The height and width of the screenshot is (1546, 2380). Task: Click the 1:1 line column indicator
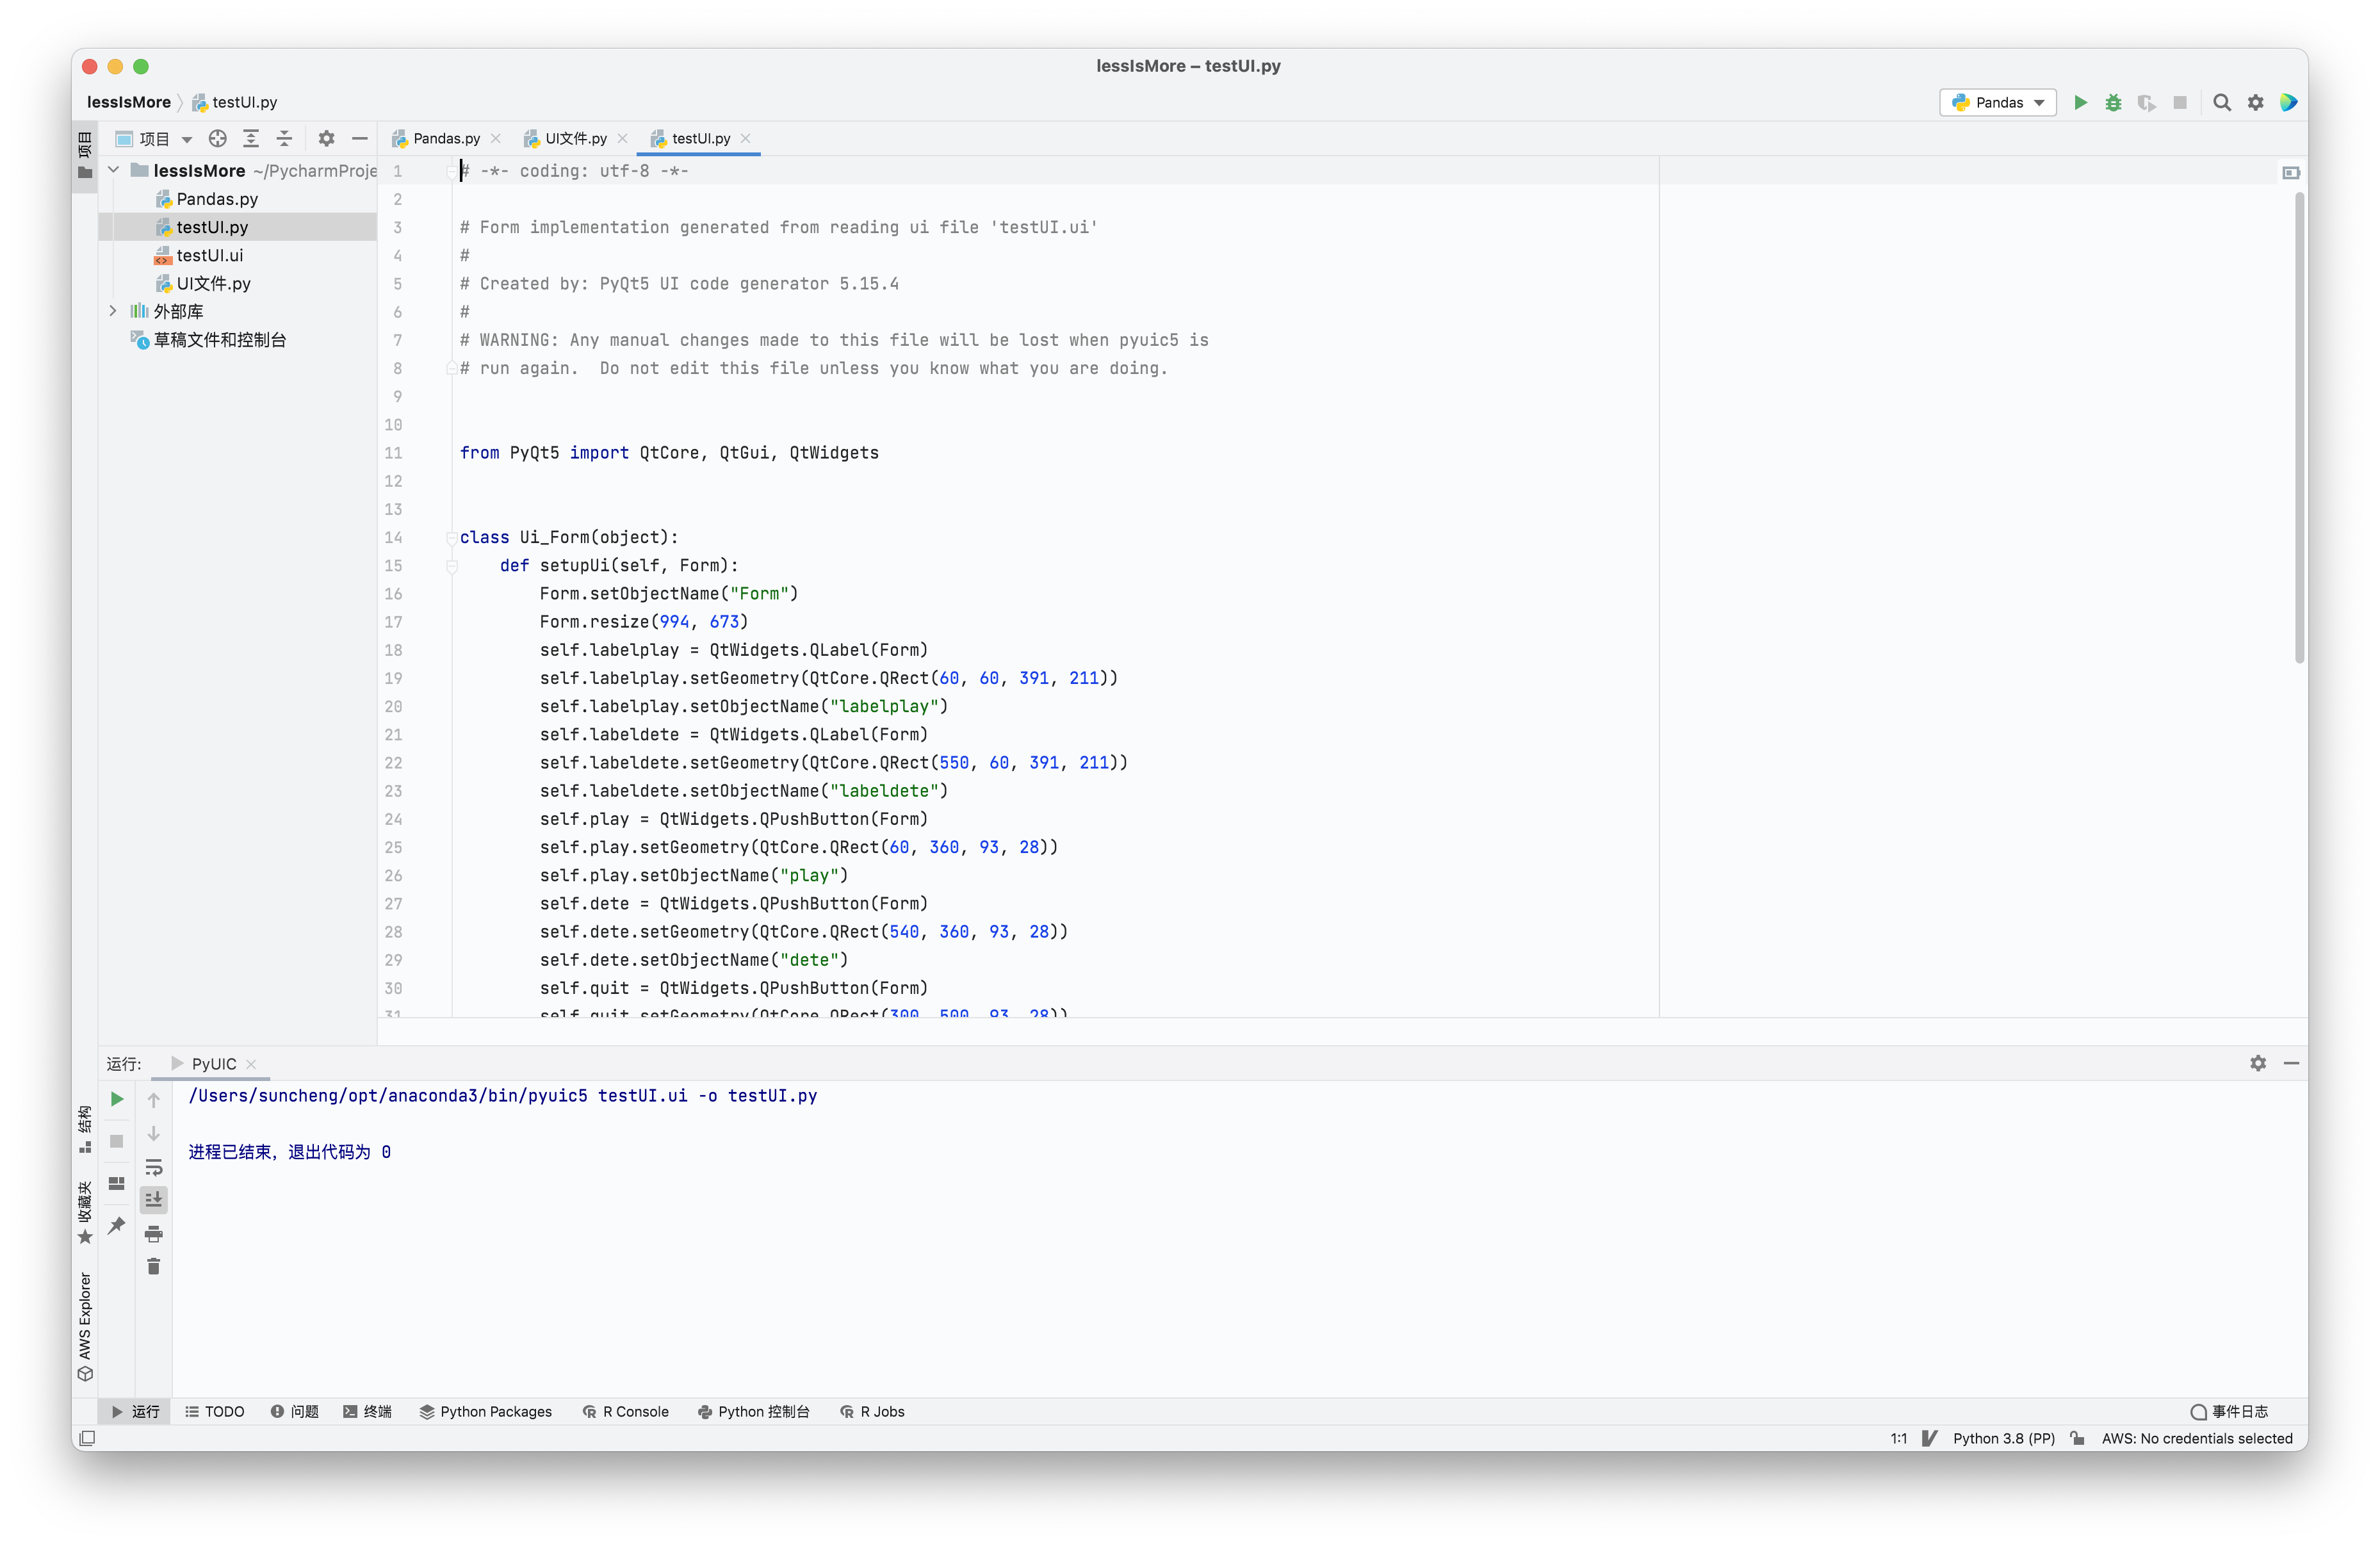[x=1898, y=1438]
